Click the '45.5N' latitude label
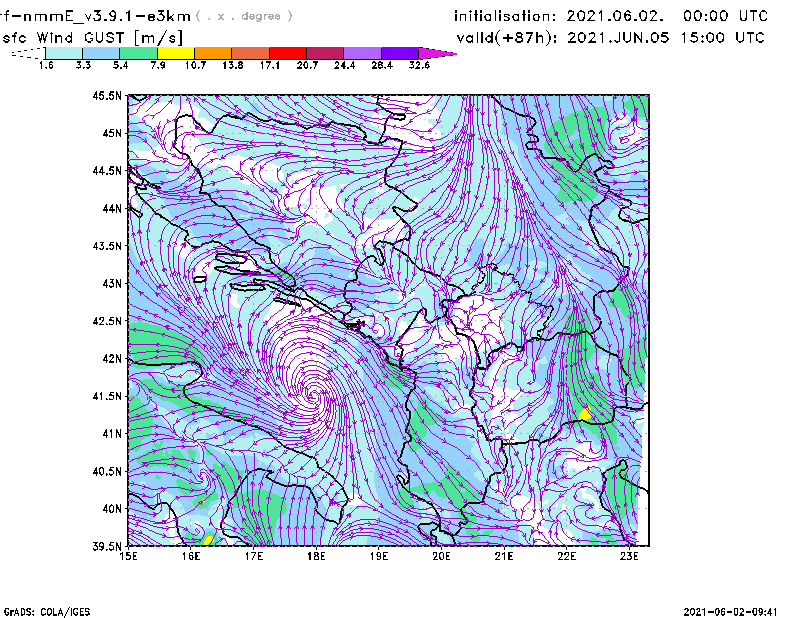Image resolution: width=800 pixels, height=618 pixels. tap(107, 95)
